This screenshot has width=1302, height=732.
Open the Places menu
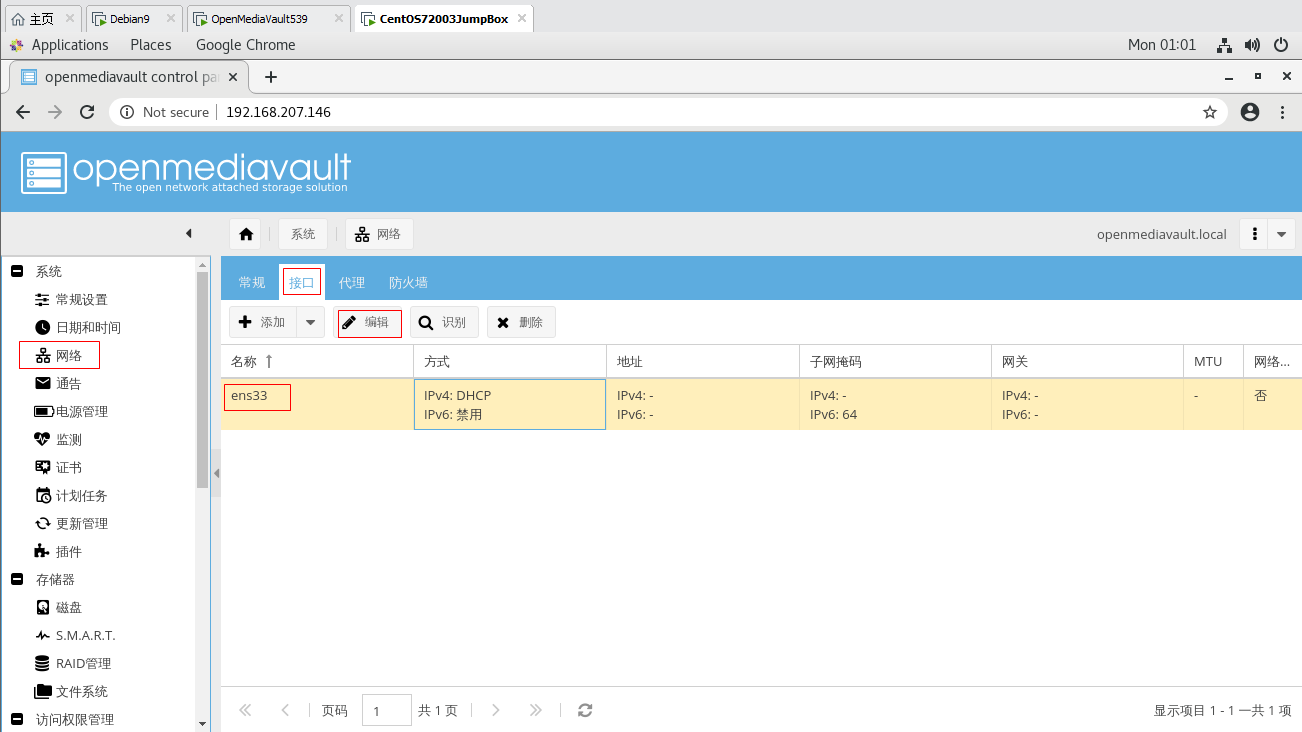151,45
